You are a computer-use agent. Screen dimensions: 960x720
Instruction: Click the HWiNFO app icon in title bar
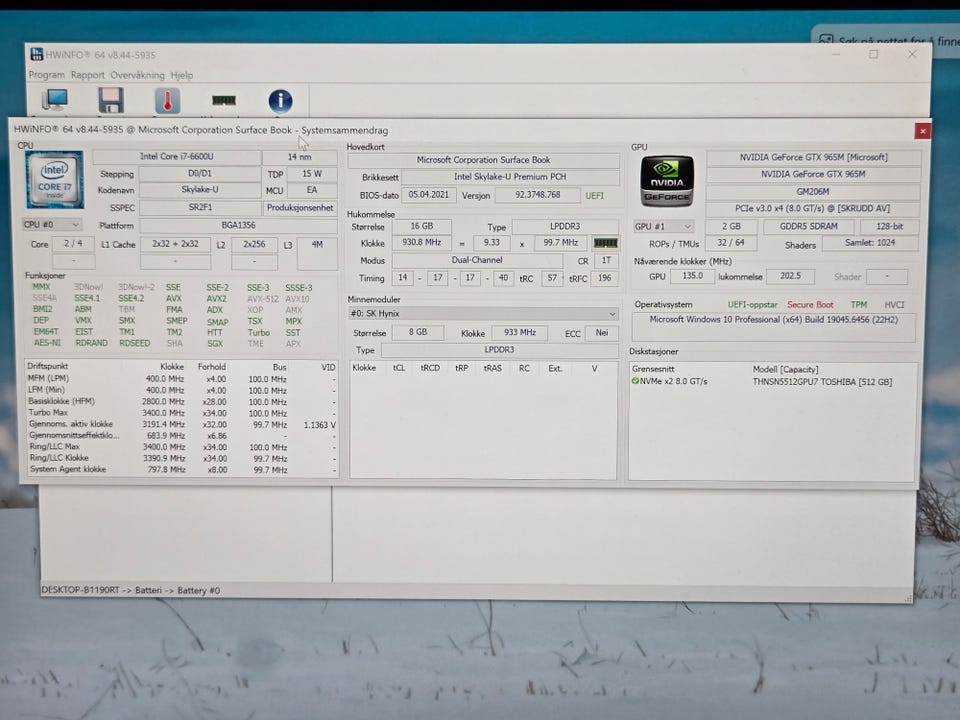click(x=37, y=54)
